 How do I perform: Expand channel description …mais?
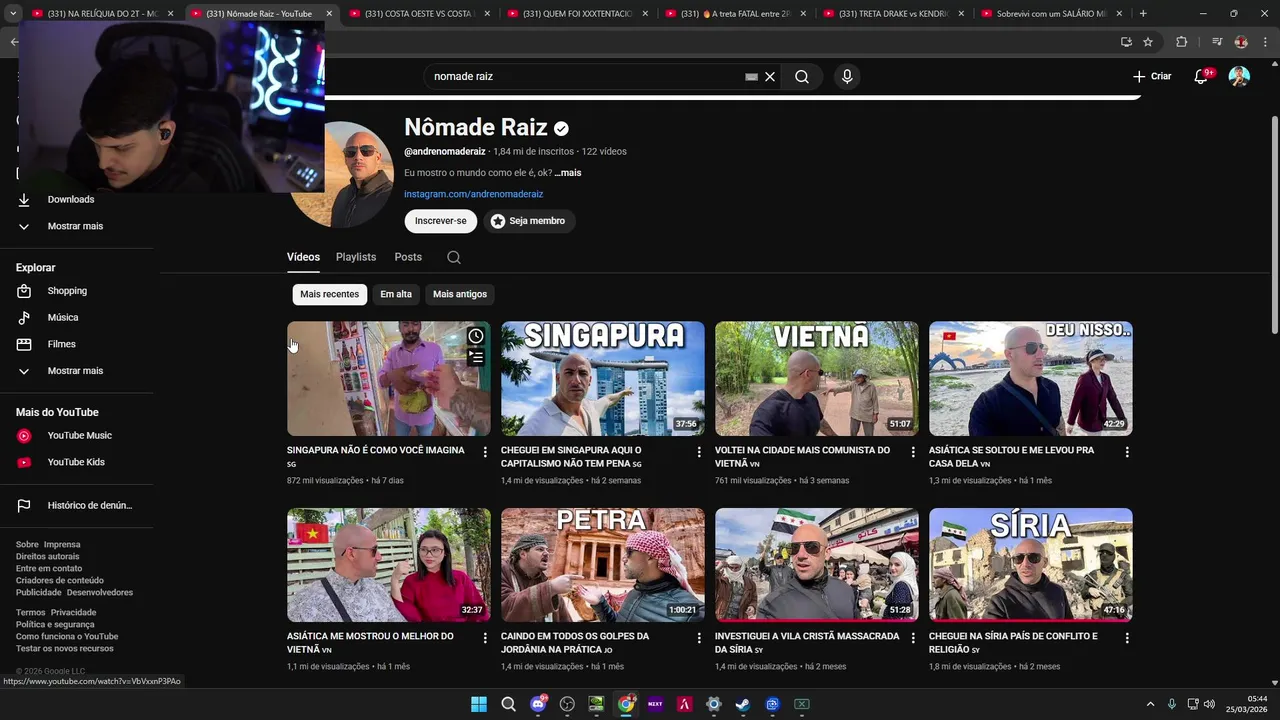(x=568, y=173)
